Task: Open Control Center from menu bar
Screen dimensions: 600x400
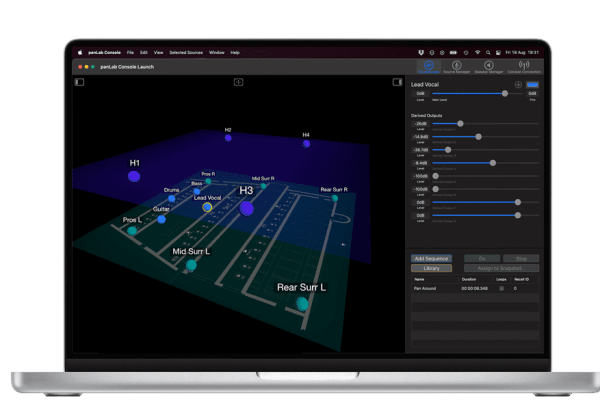Action: coord(498,52)
